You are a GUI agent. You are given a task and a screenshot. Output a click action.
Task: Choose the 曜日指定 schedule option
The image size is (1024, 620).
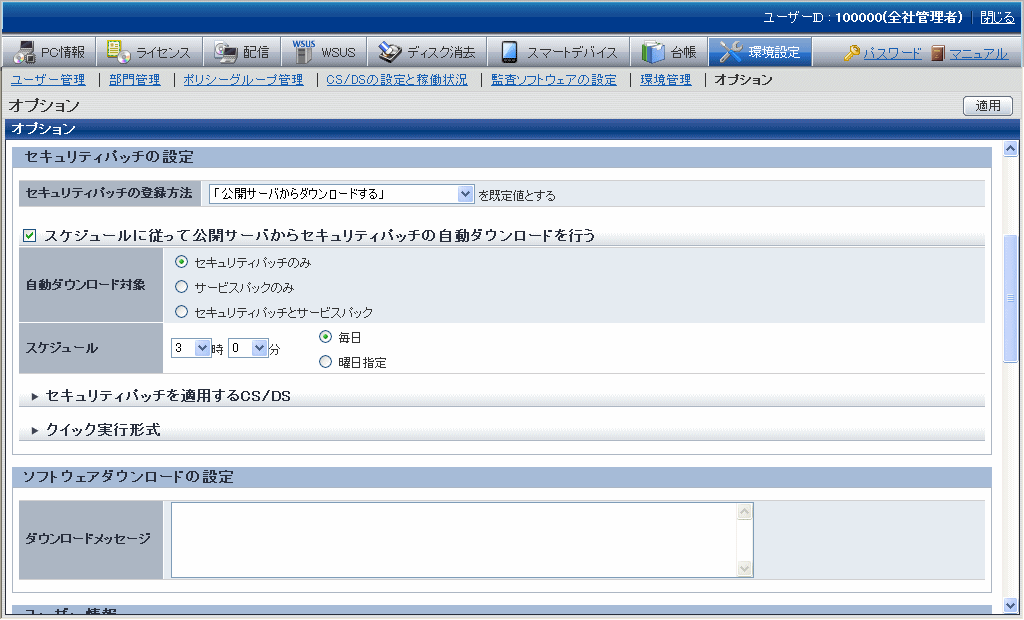click(x=325, y=362)
